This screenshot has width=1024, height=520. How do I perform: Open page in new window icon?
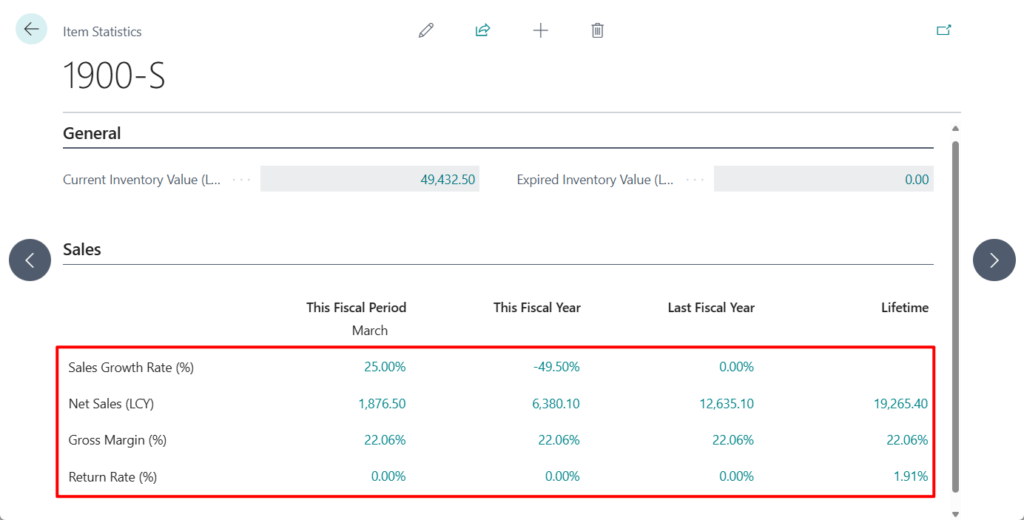tap(943, 31)
